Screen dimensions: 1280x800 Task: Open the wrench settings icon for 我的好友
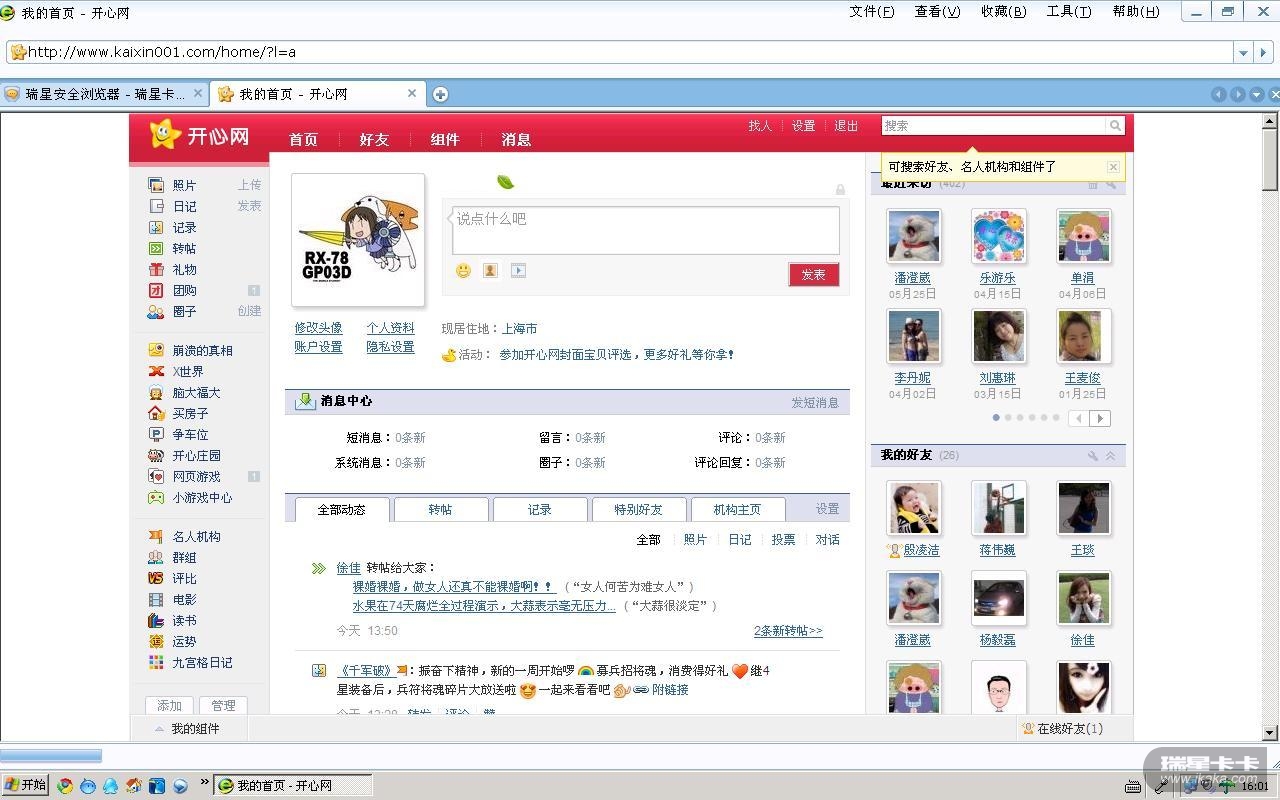click(x=1093, y=455)
